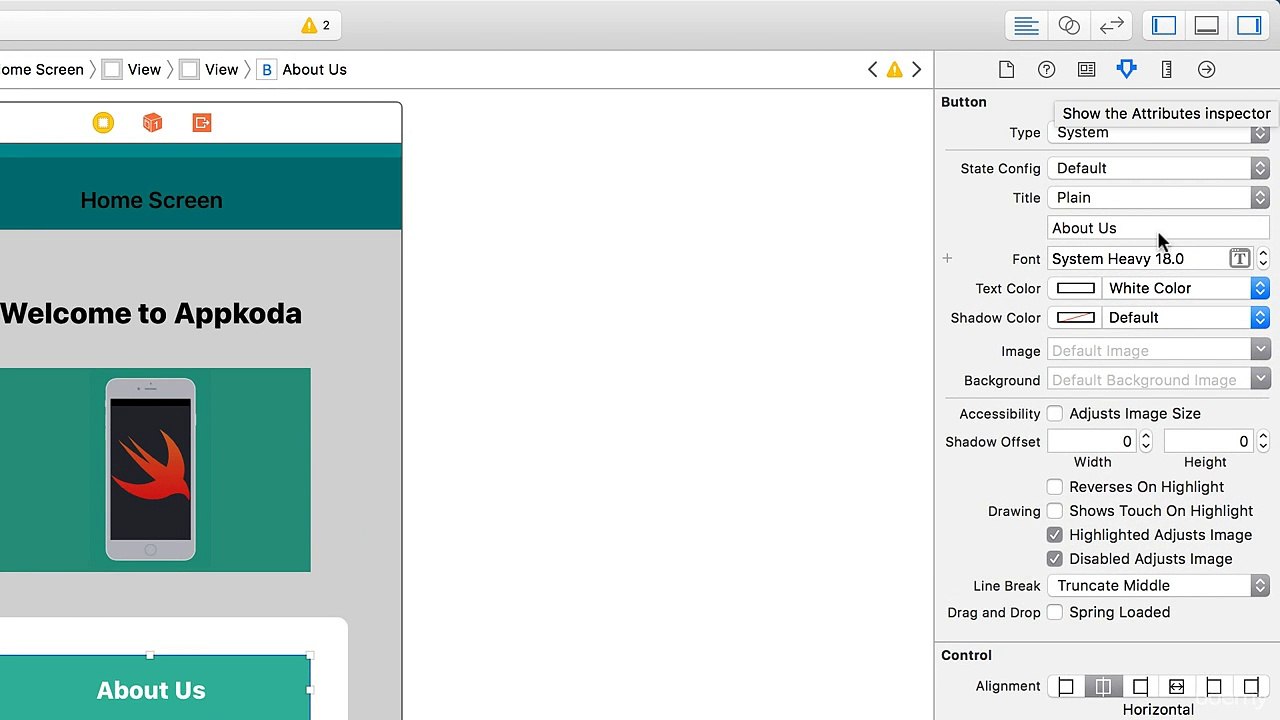This screenshot has height=720, width=1280.
Task: Select About Us in the jump bar
Action: tap(302, 69)
